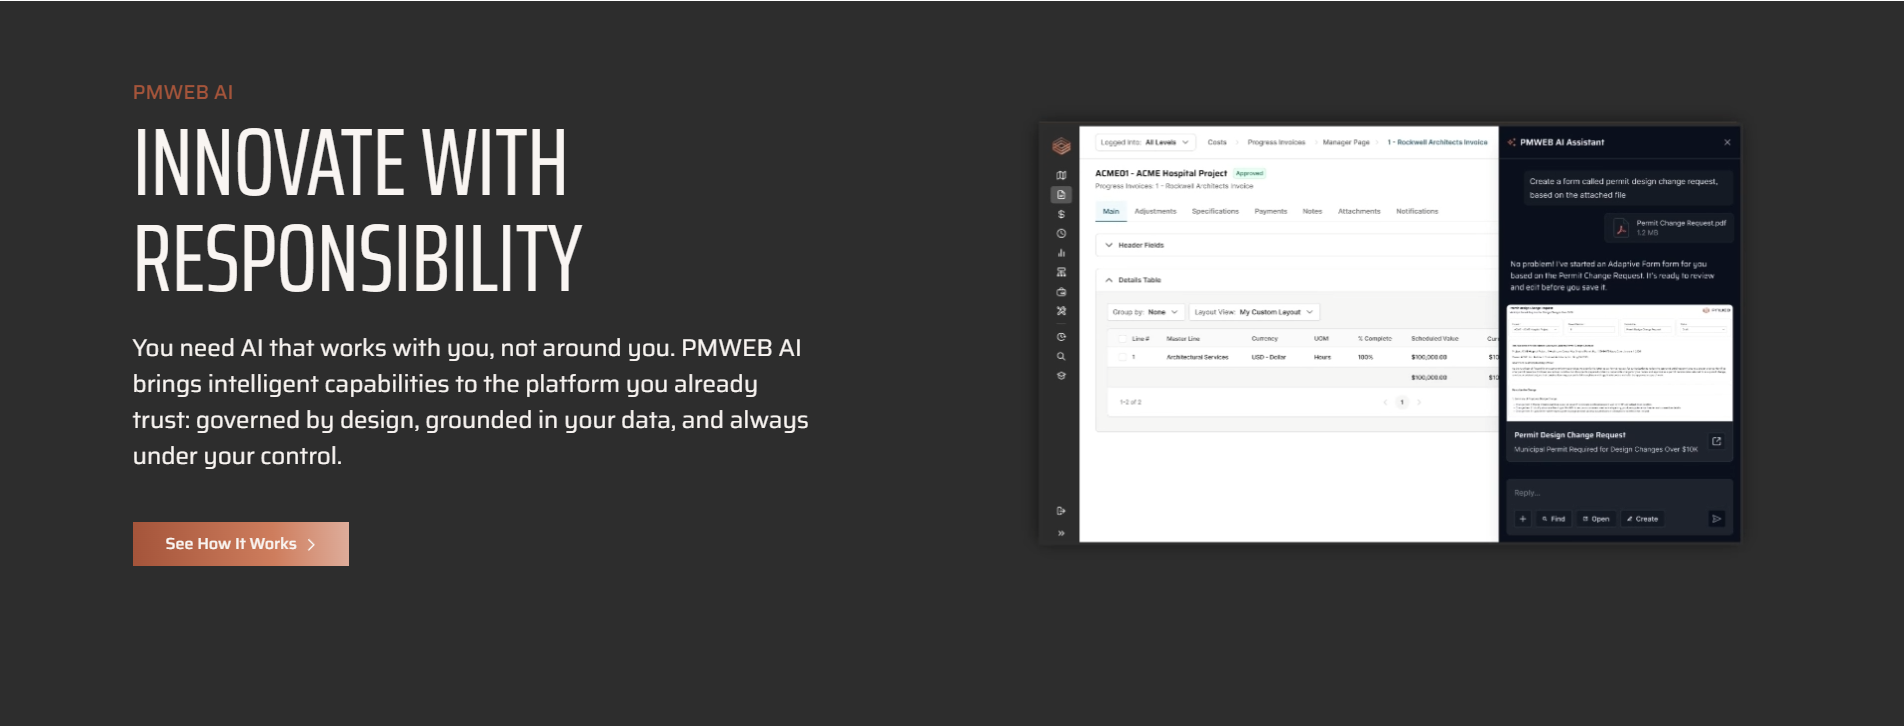Open the generated form preview thumbnail

point(1619,363)
